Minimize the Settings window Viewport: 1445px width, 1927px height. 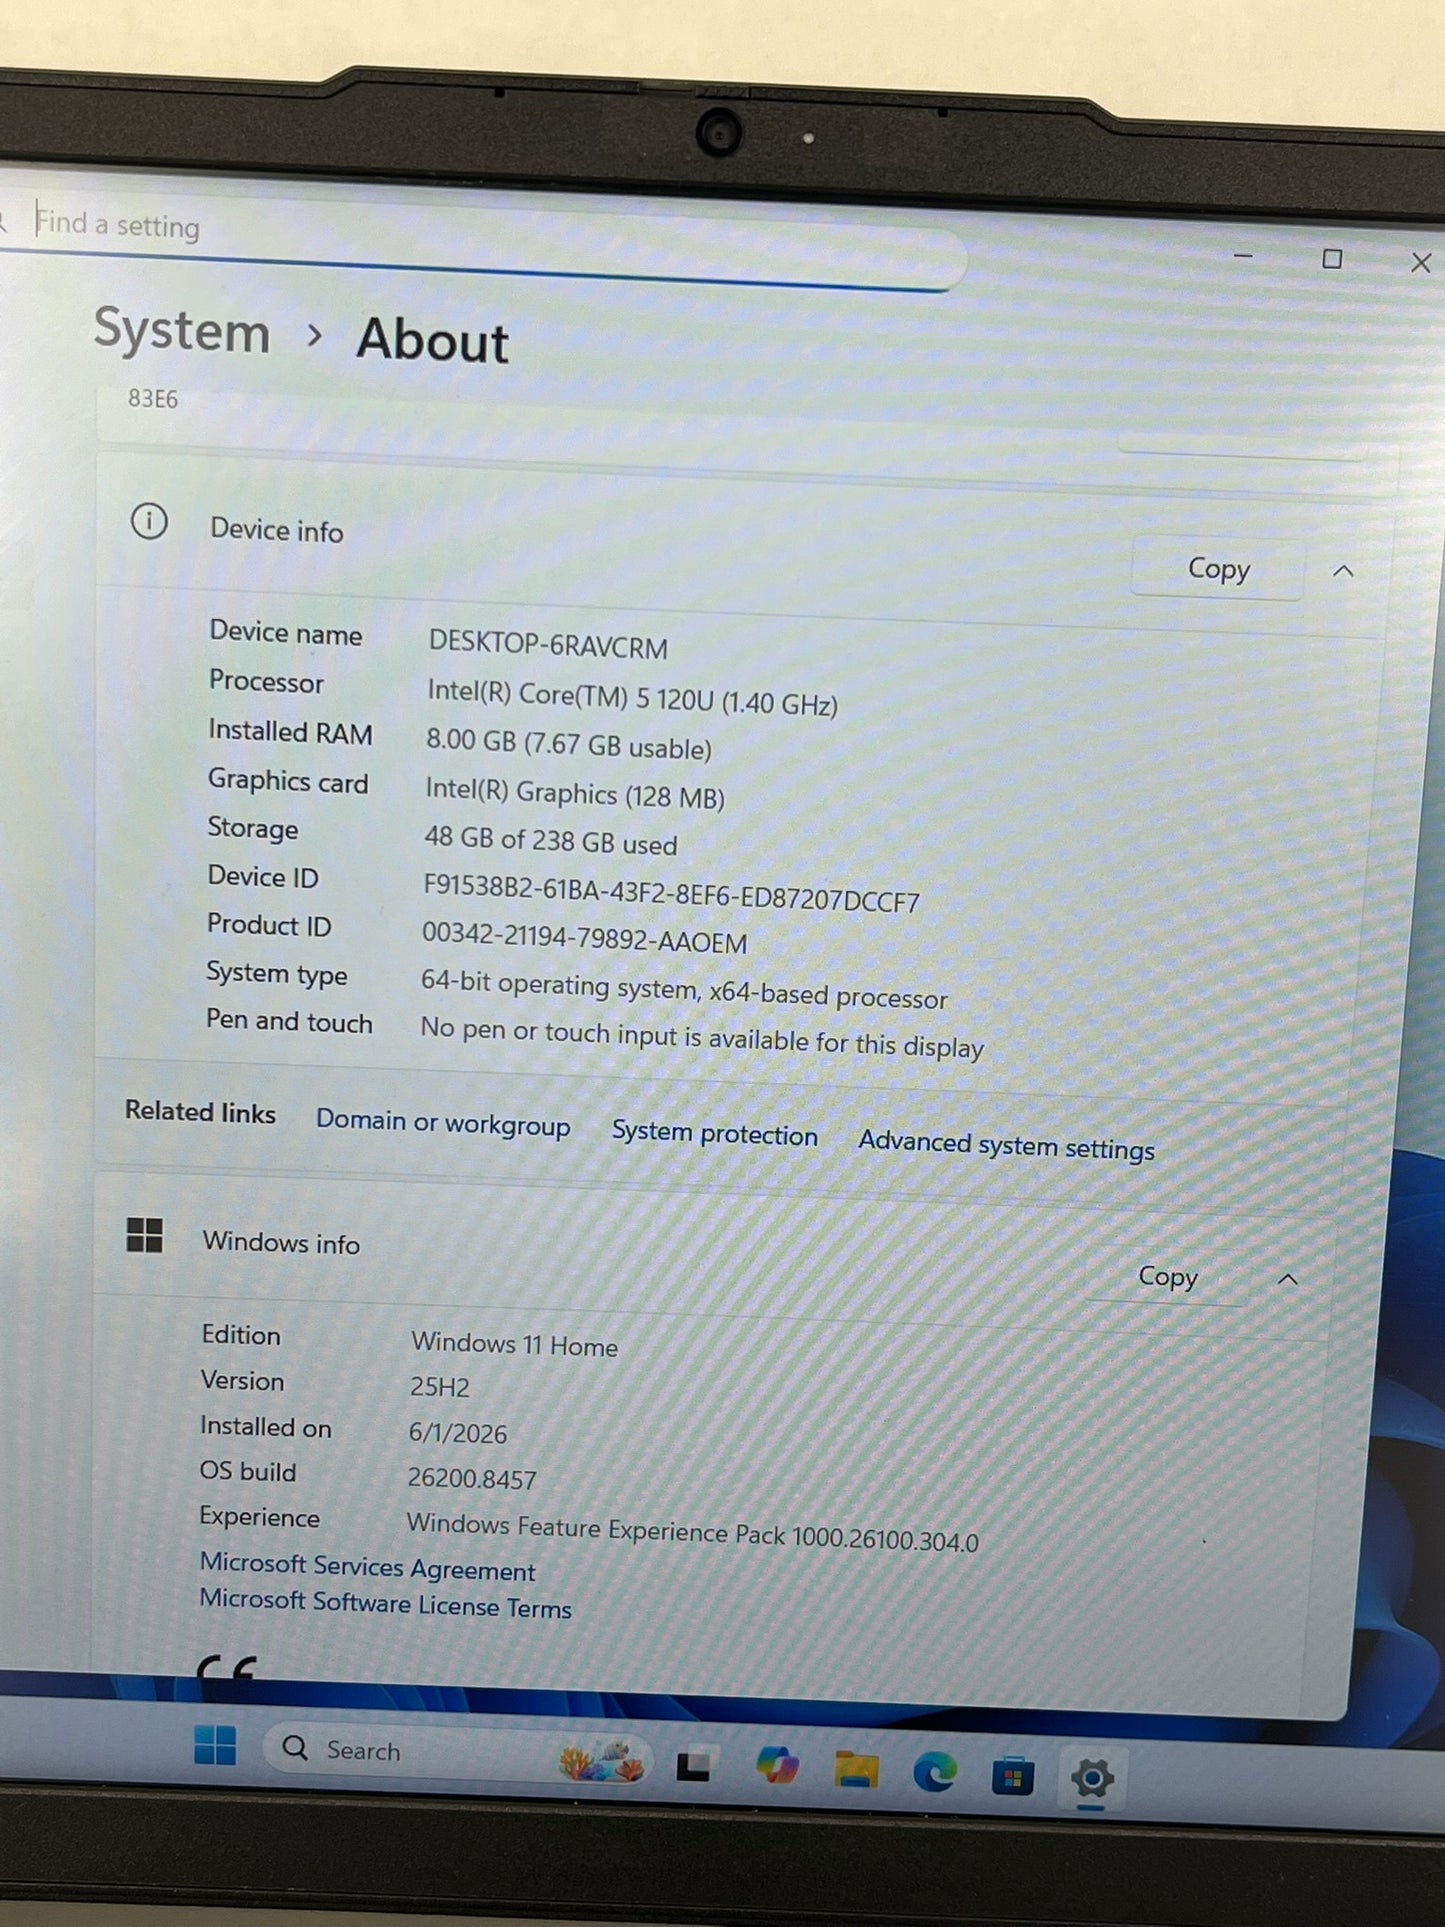tap(1243, 256)
